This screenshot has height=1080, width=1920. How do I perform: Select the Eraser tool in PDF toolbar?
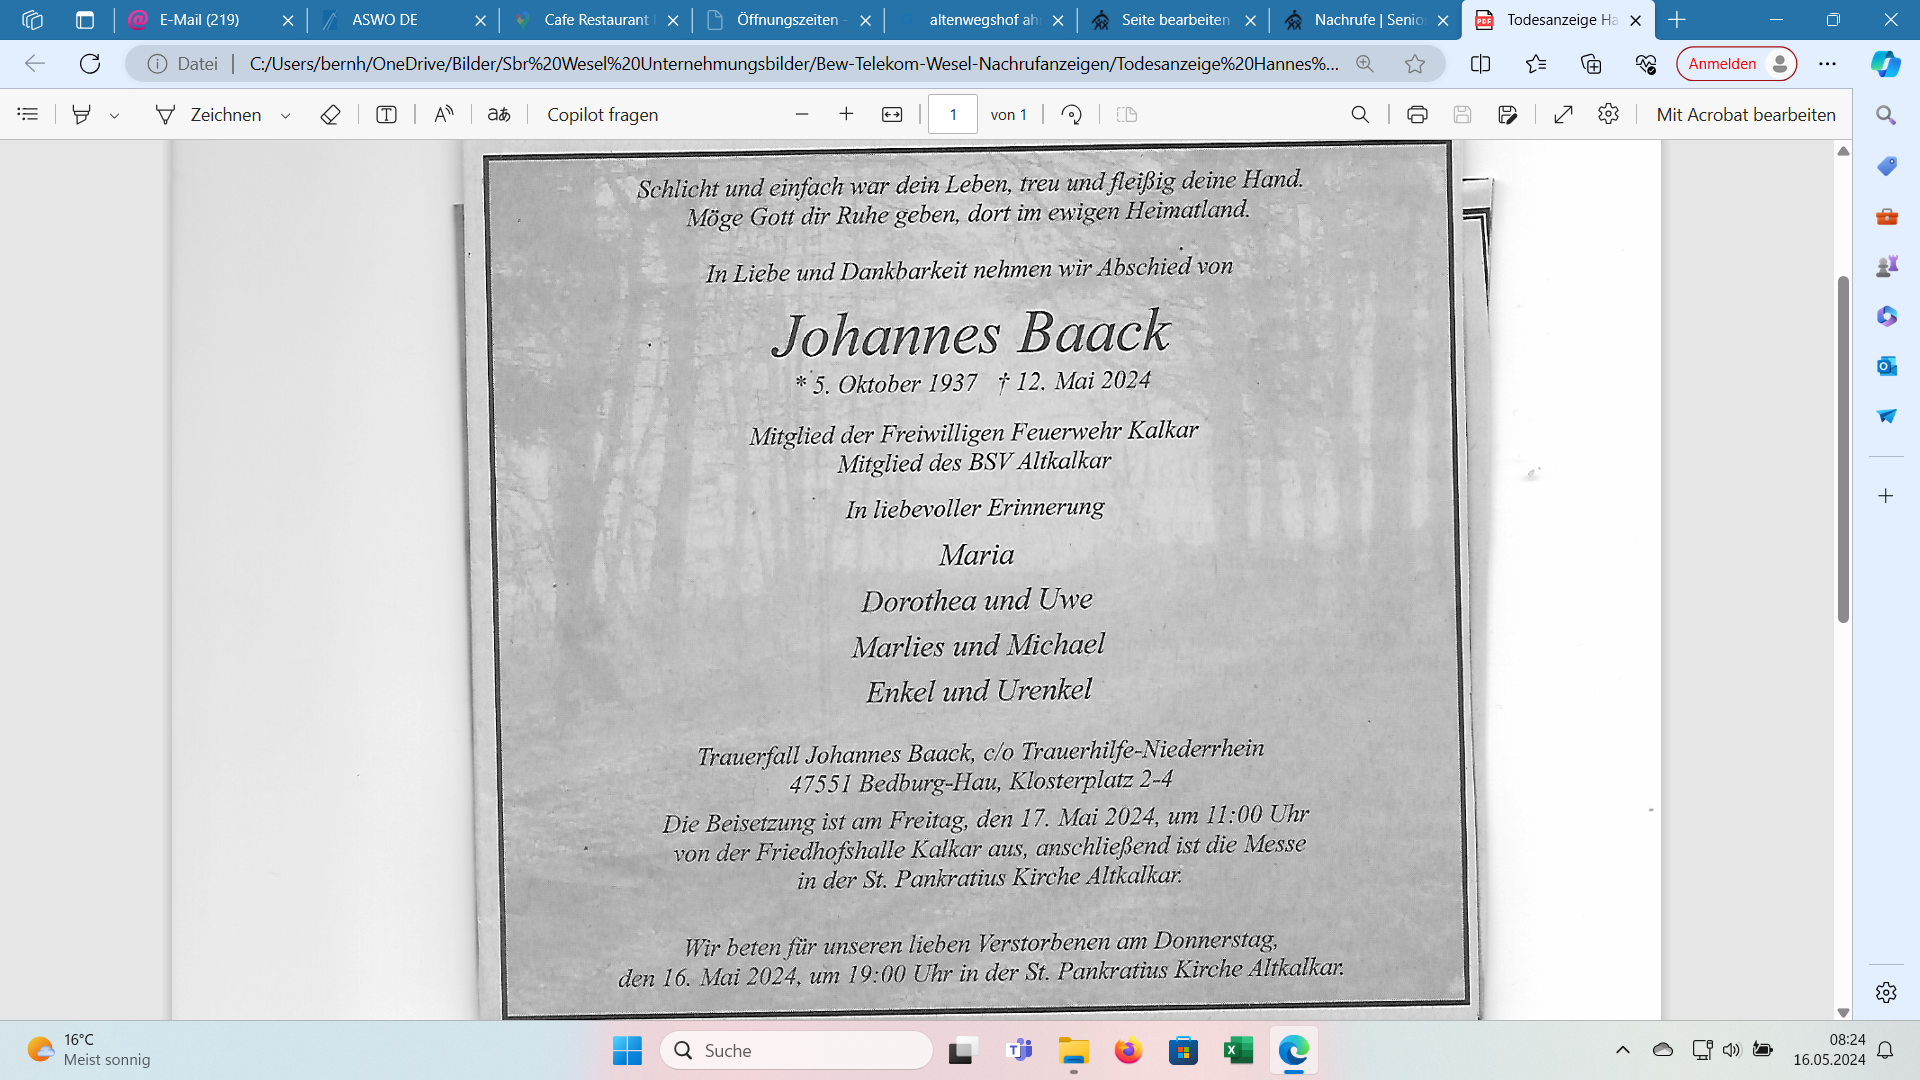(330, 115)
